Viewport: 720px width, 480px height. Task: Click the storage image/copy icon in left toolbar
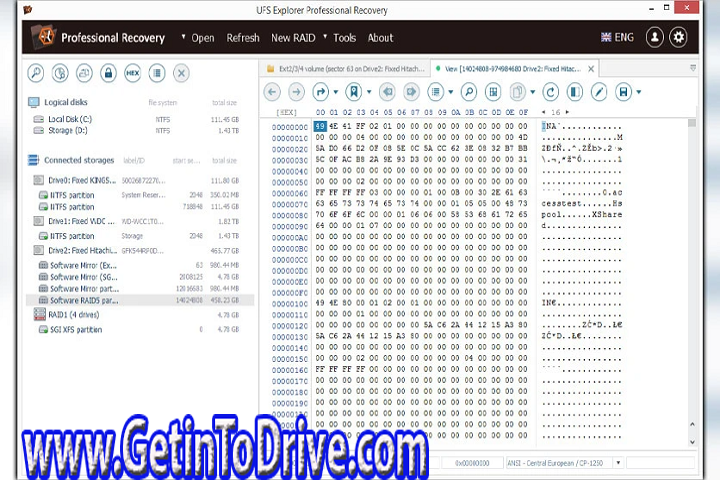coord(84,73)
